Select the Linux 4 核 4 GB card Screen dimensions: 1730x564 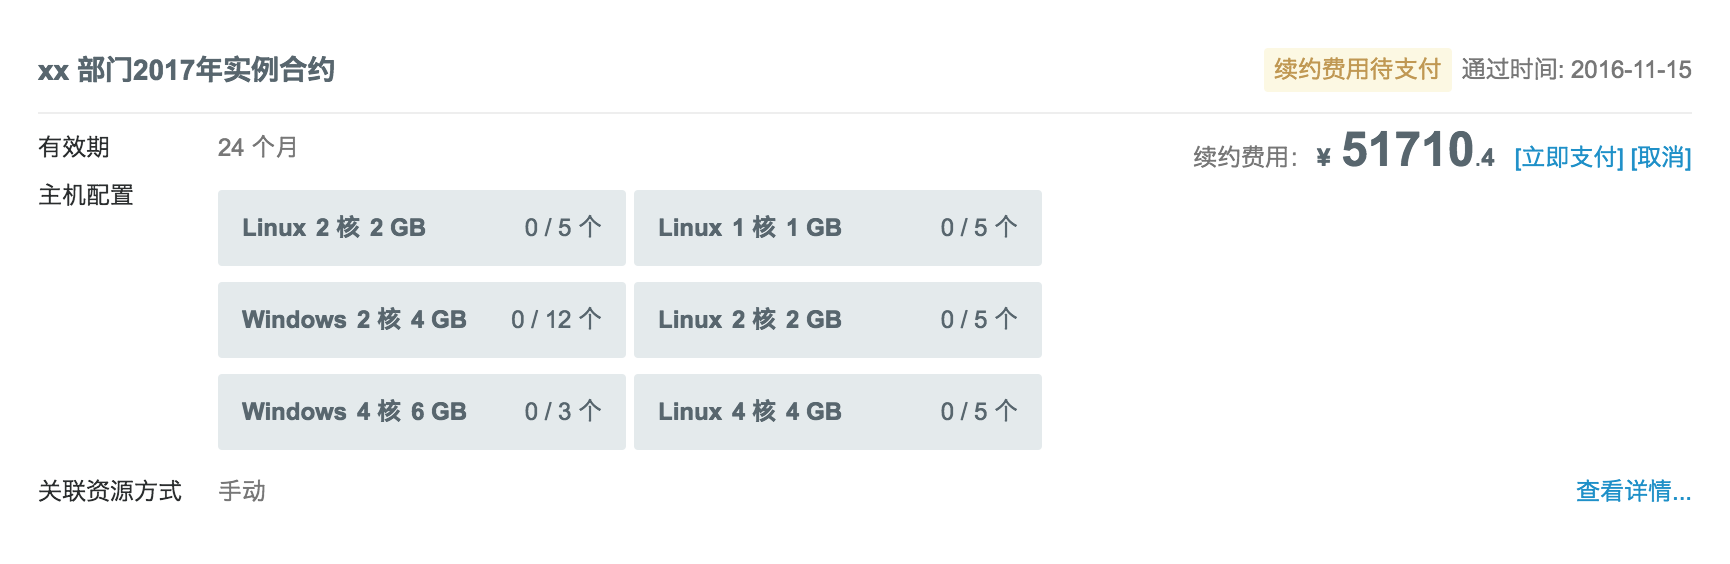(x=837, y=412)
